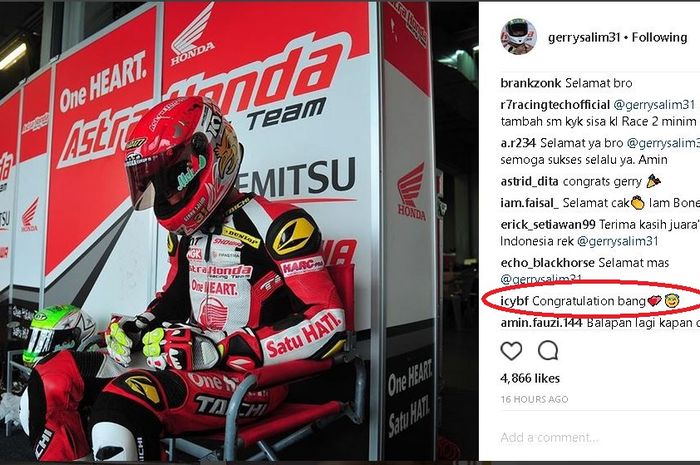This screenshot has height=465, width=700.
Task: Click the Following button
Action: click(x=659, y=37)
